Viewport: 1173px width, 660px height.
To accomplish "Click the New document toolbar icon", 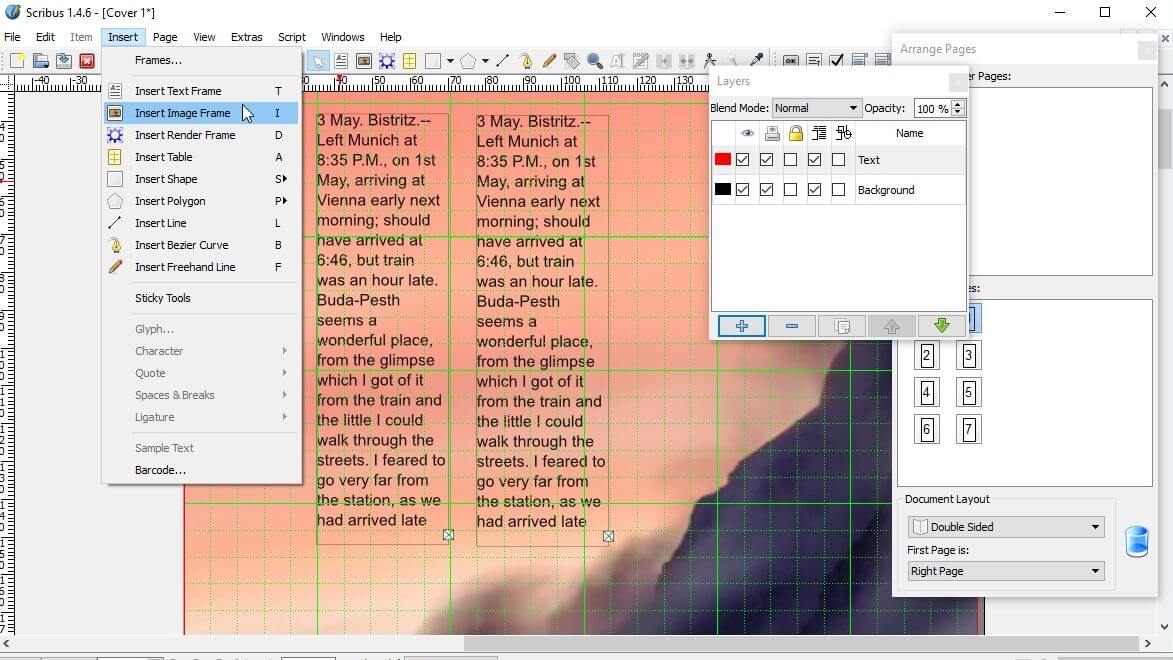I will click(x=17, y=61).
